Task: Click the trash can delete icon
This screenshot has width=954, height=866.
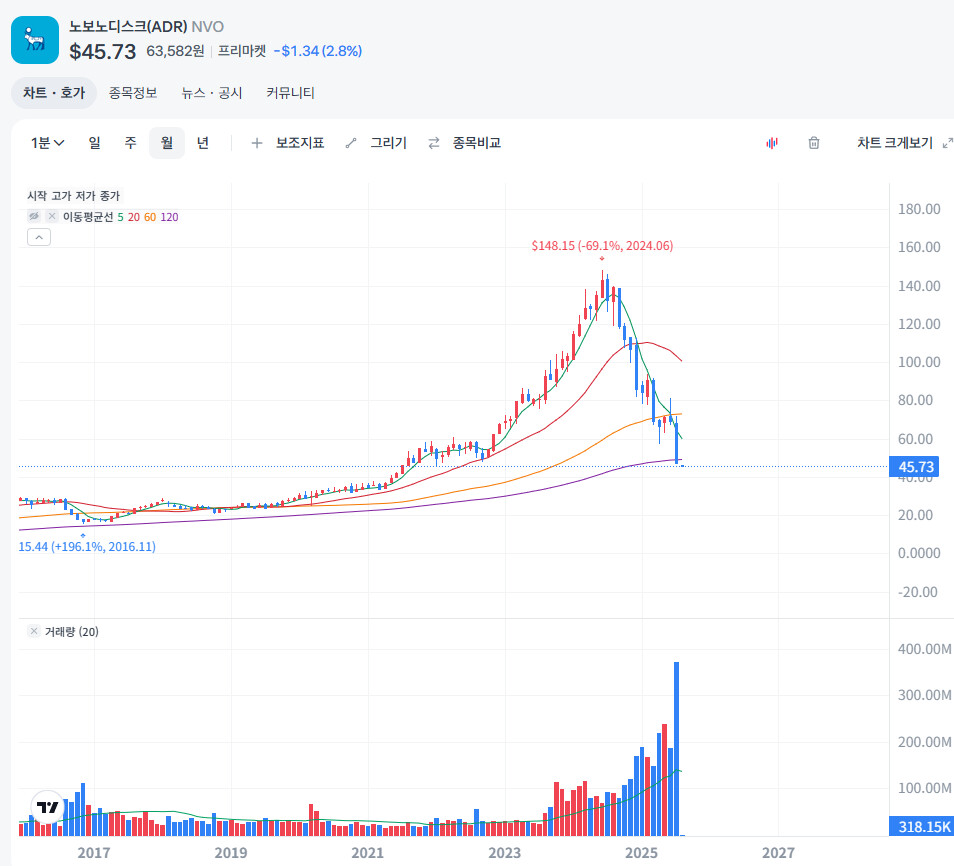Action: tap(814, 143)
